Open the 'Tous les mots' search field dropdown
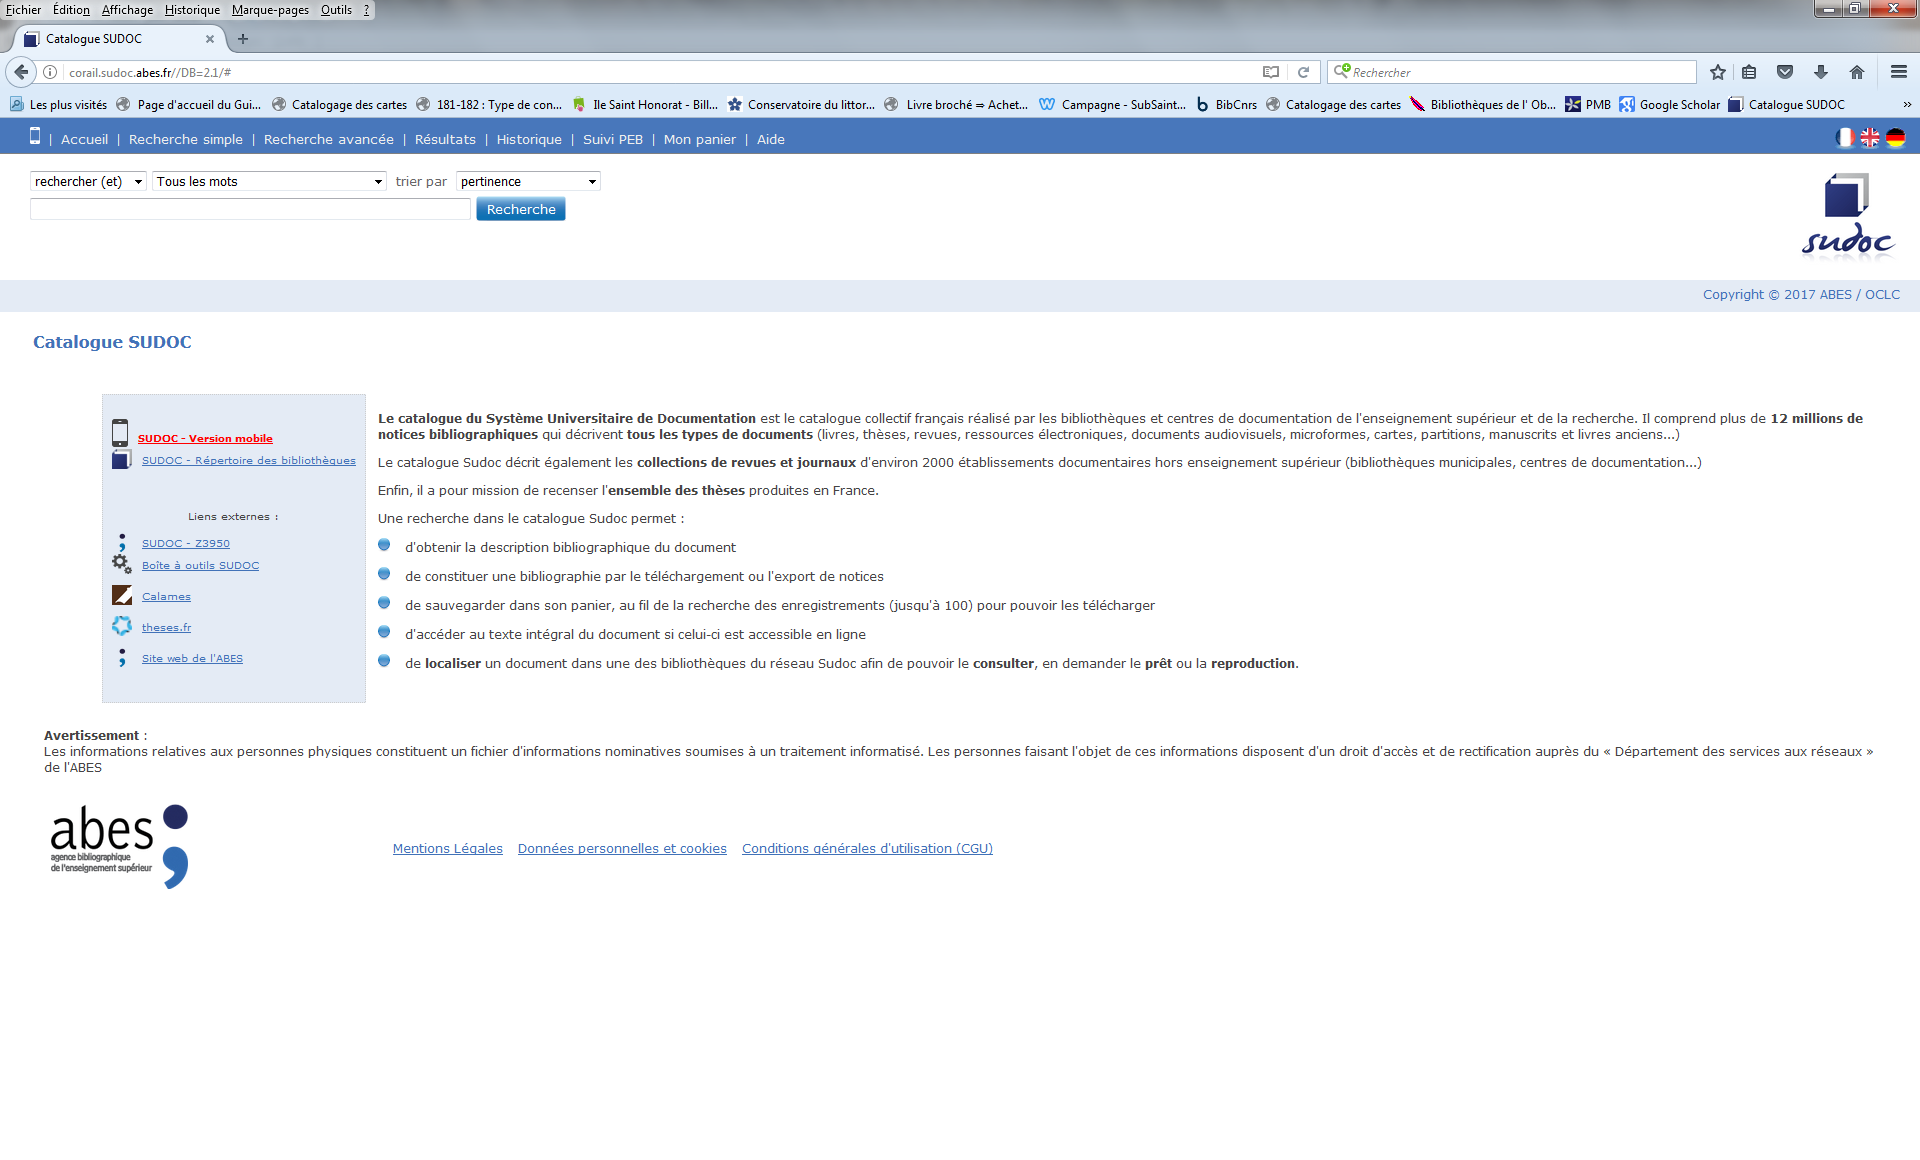1920x1160 pixels. [269, 181]
